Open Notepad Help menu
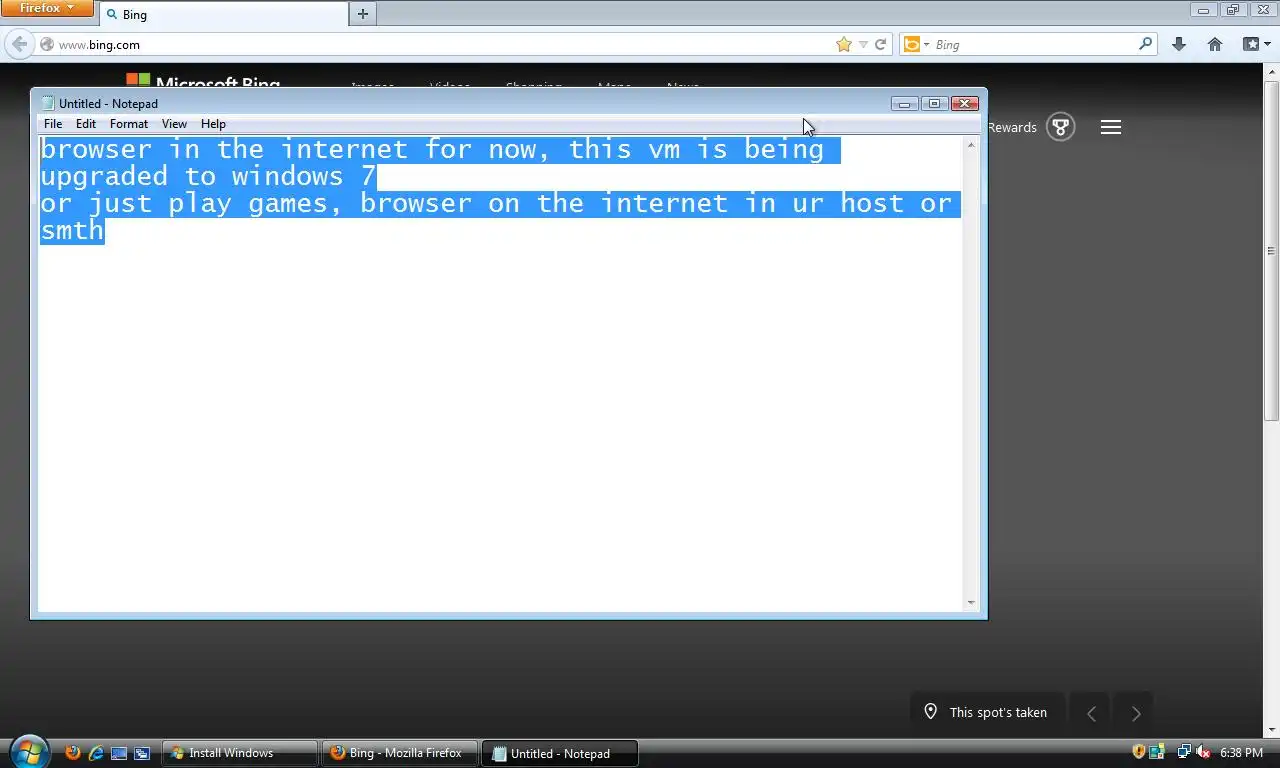 [x=213, y=124]
